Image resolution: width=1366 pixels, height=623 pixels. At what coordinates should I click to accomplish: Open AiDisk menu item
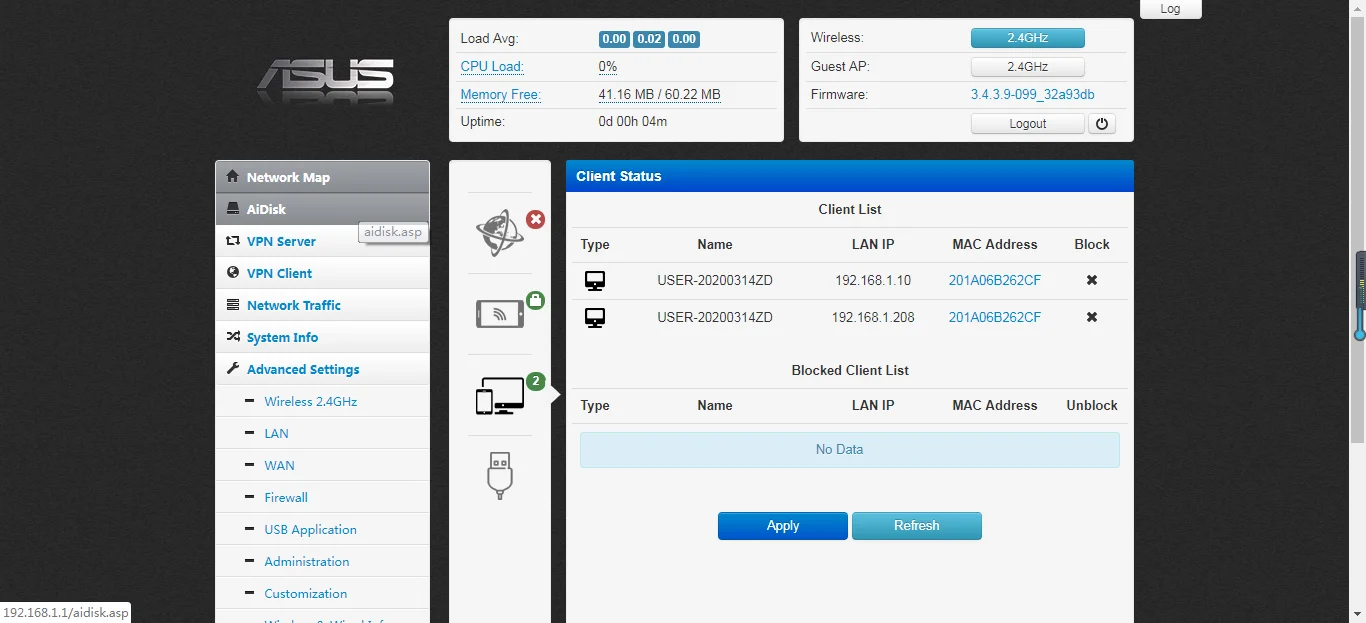point(322,209)
